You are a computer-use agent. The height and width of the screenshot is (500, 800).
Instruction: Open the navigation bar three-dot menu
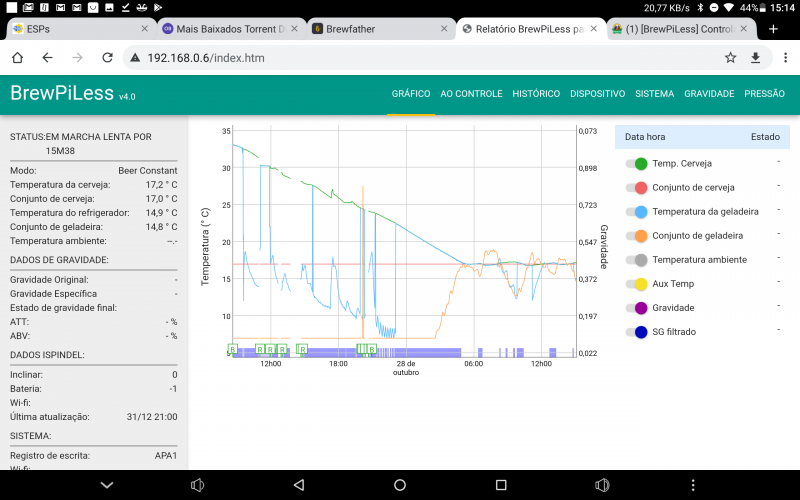pos(693,485)
